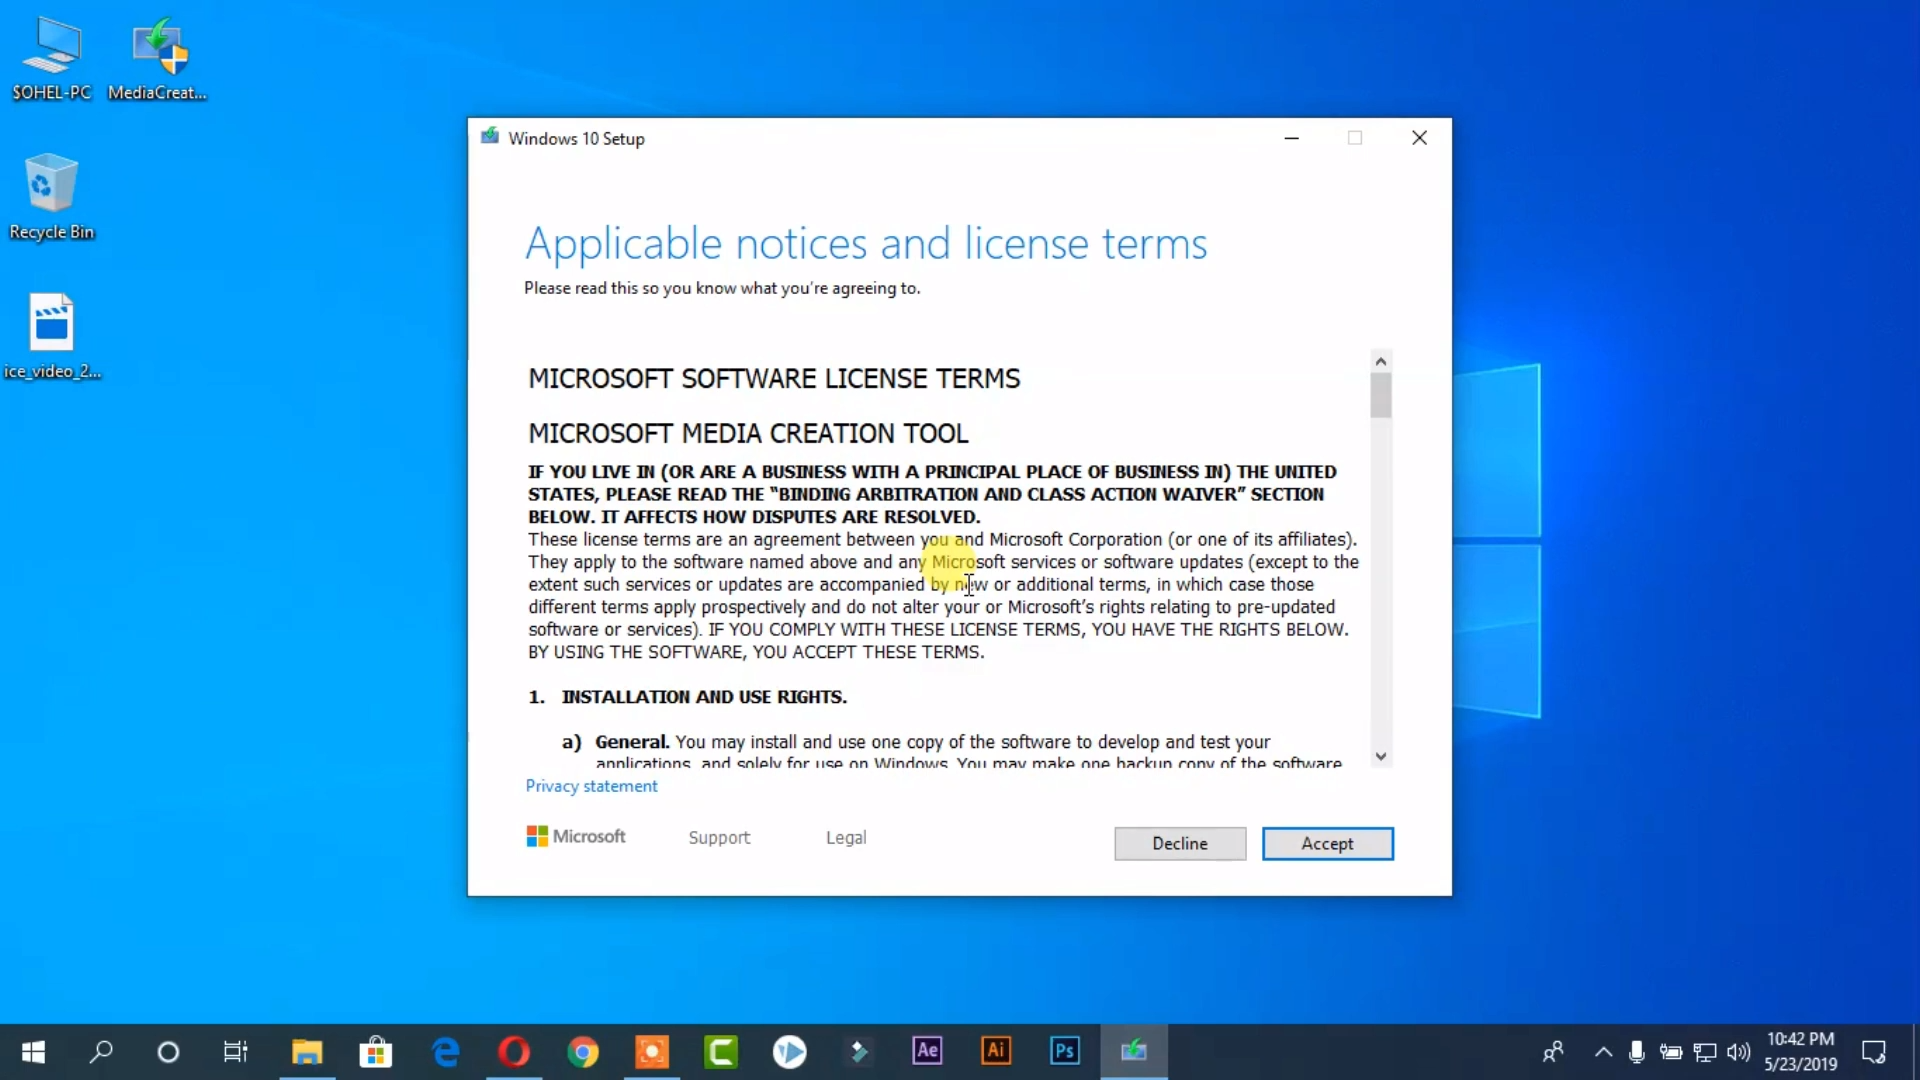Open the Support link
Viewport: 1920px width, 1080px height.
point(719,838)
